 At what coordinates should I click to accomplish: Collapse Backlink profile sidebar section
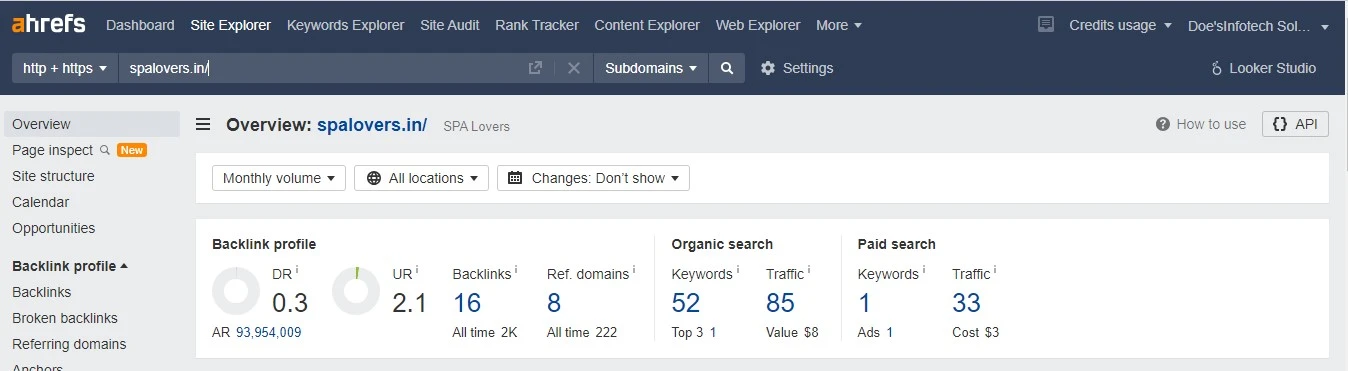pyautogui.click(x=70, y=266)
